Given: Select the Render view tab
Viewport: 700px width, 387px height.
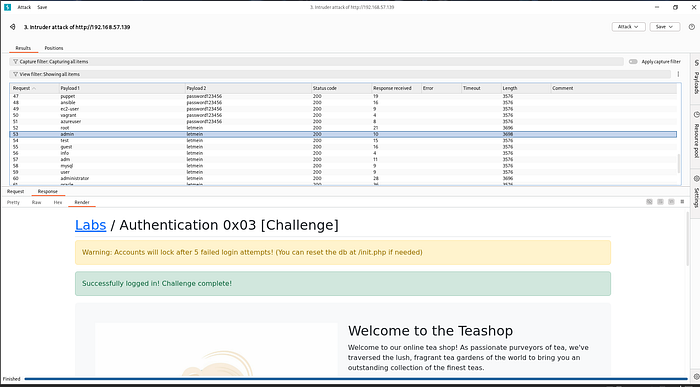Looking at the screenshot, I should (x=82, y=202).
